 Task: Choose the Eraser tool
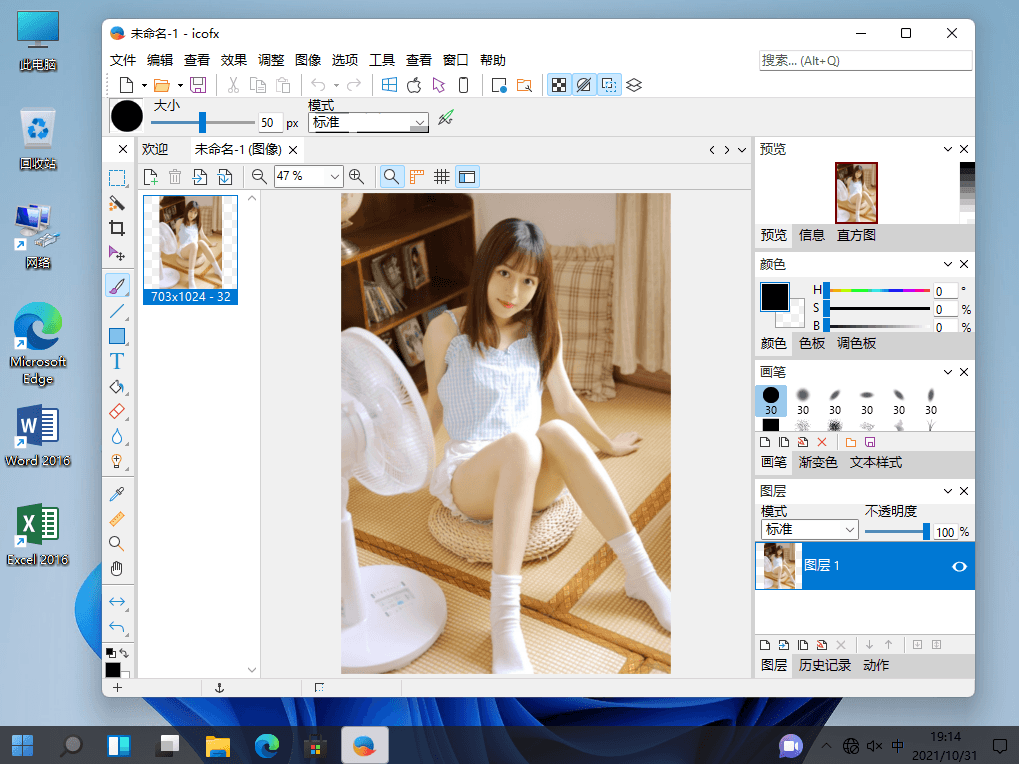coord(117,412)
